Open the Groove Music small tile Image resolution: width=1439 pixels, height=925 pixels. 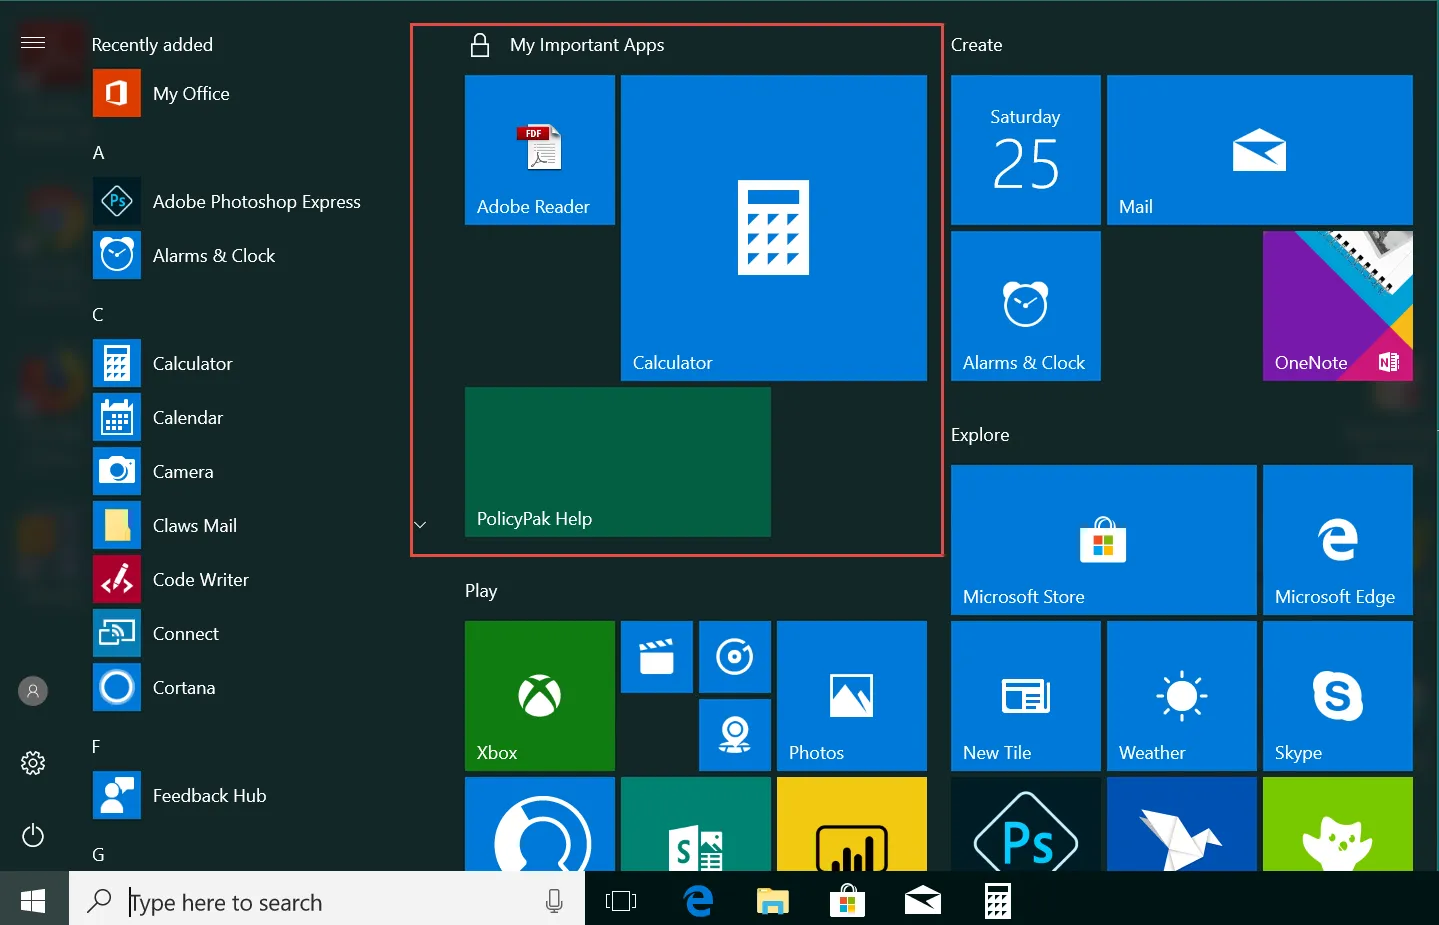click(735, 657)
